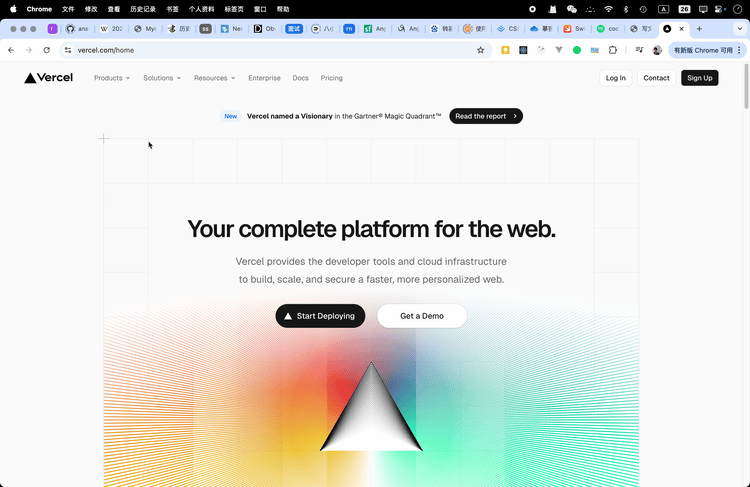This screenshot has height=487, width=750.
Task: Open the Enterprise nav link
Action: (265, 78)
